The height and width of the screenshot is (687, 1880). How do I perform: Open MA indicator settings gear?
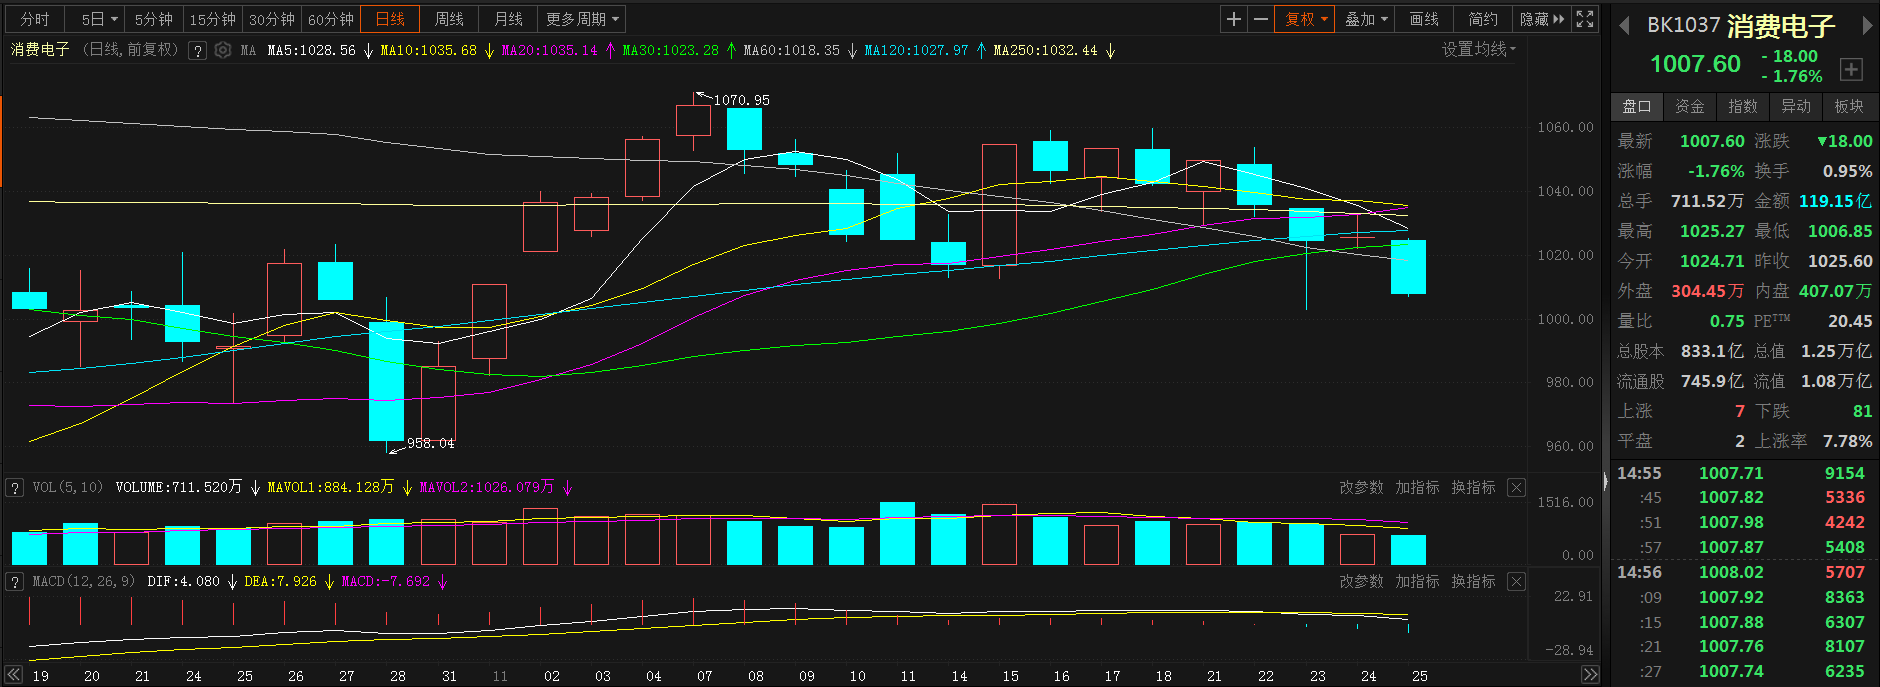tap(223, 50)
